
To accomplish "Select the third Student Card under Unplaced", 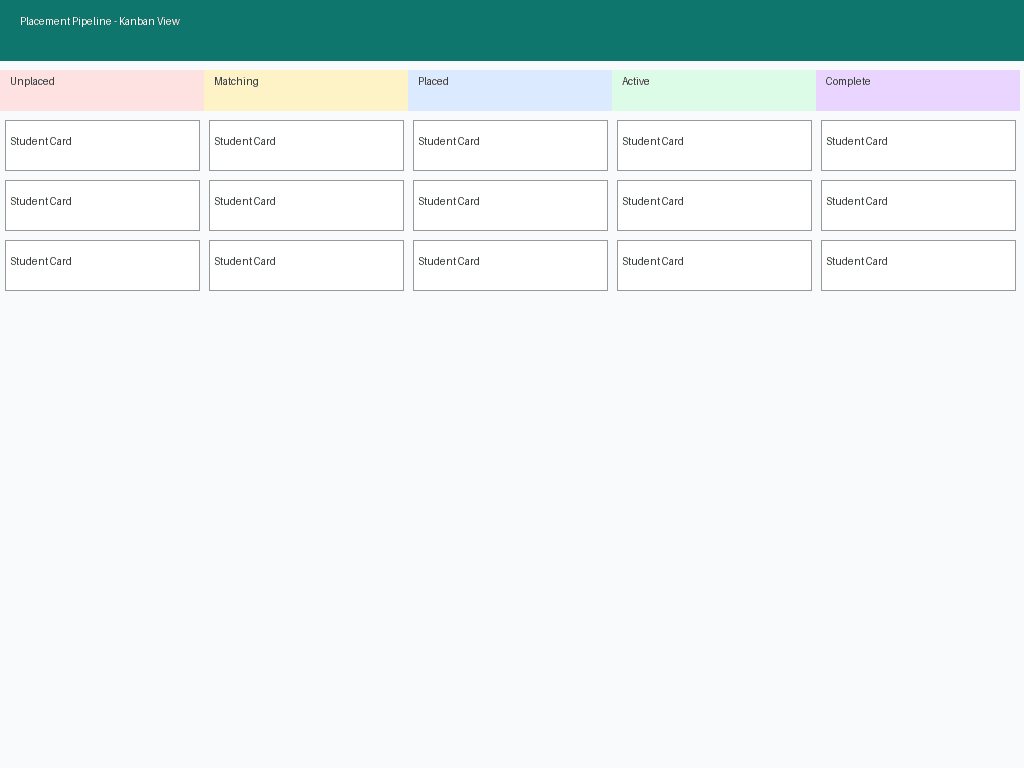I will click(102, 265).
